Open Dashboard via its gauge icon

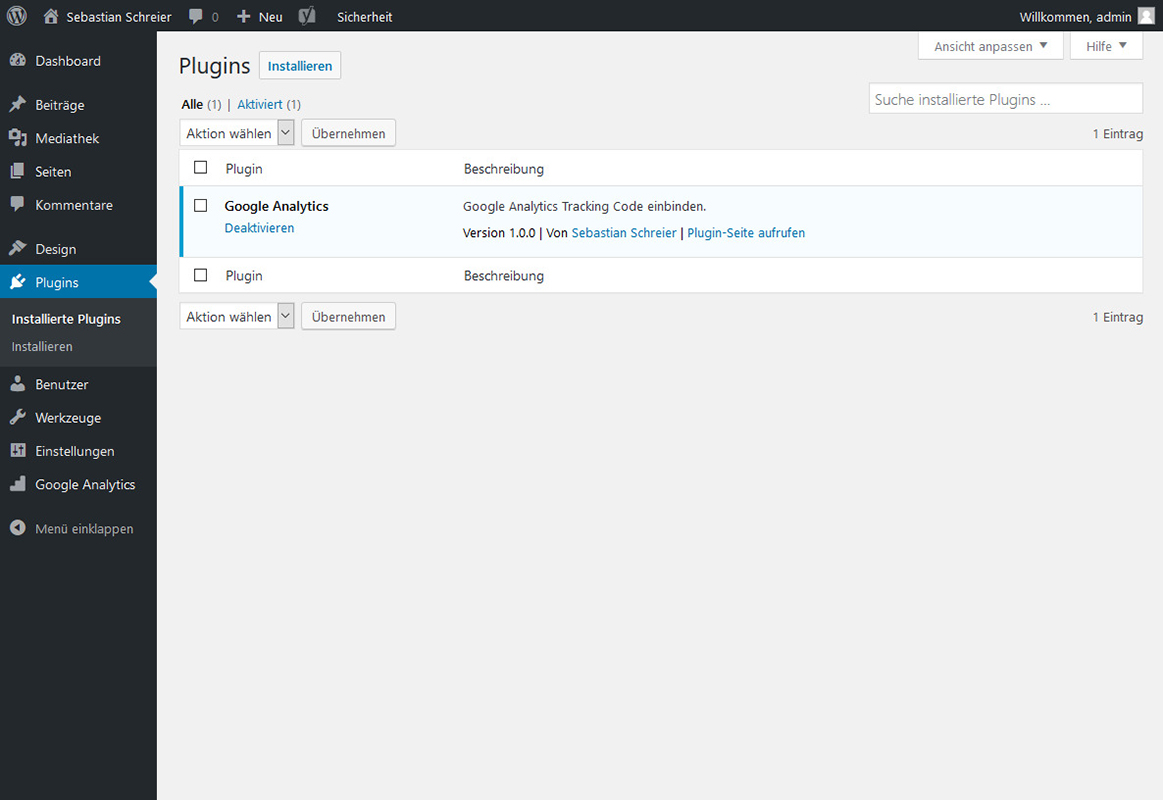click(17, 61)
